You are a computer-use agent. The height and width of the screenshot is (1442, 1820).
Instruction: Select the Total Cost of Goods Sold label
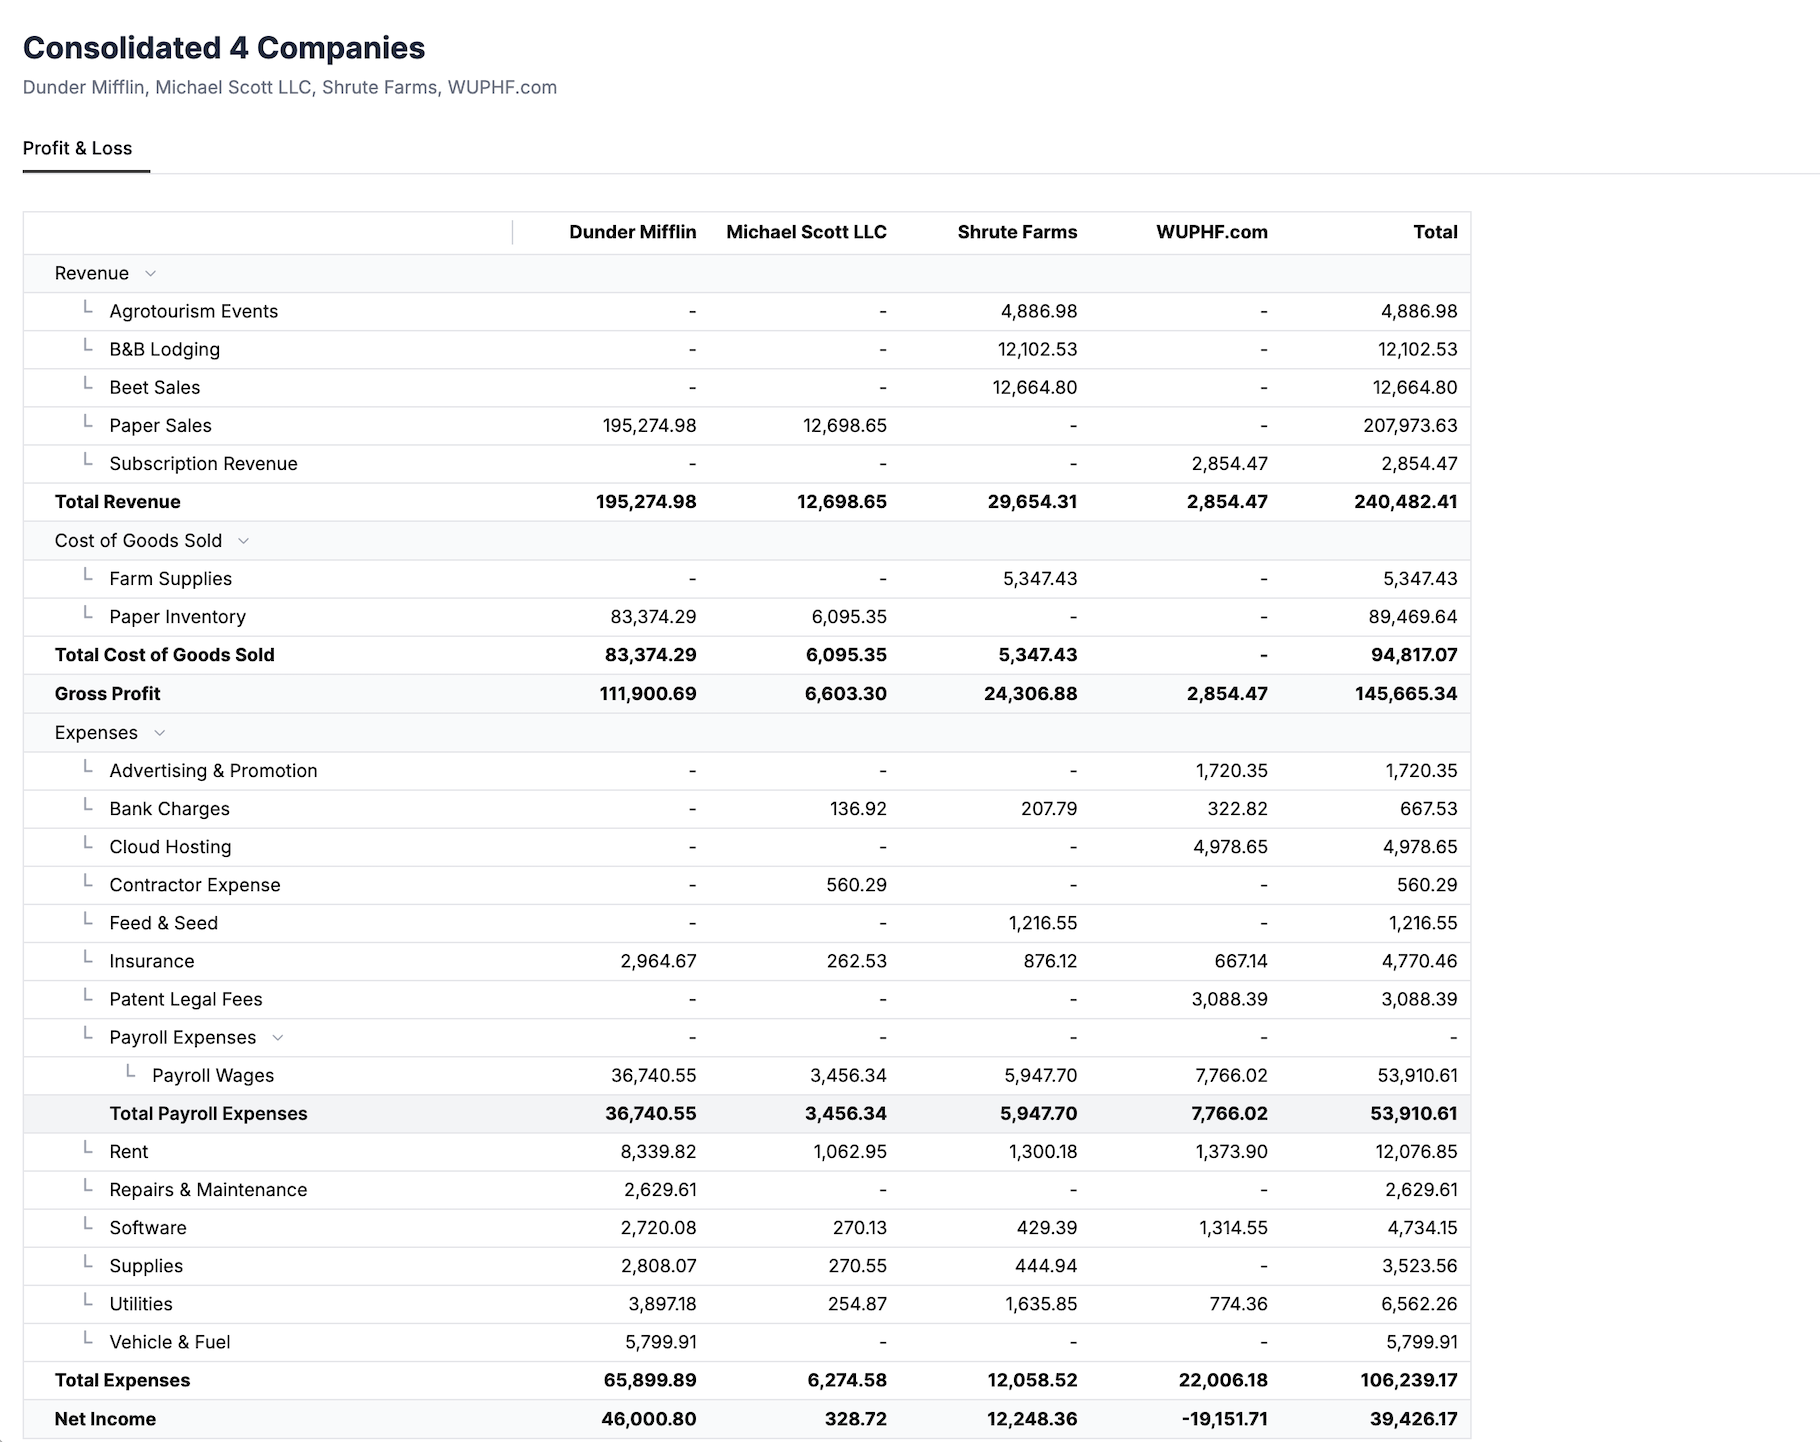tap(165, 655)
